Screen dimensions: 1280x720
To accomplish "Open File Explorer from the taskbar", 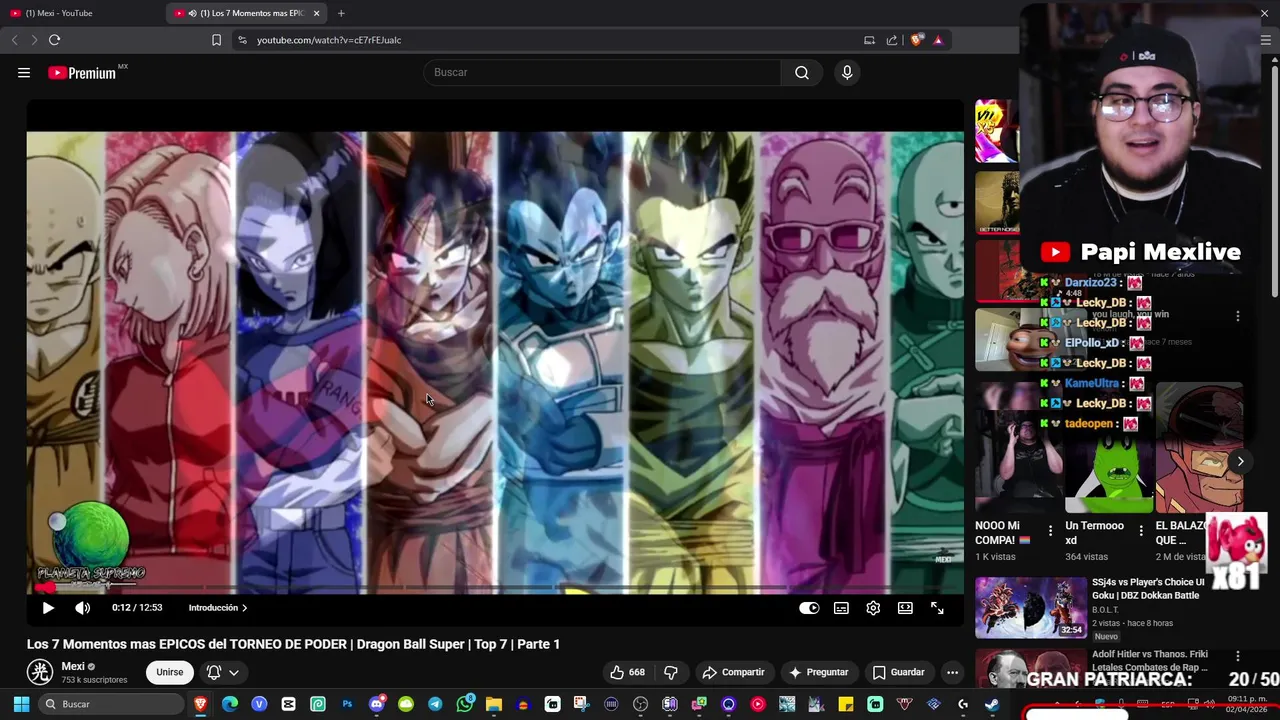I will click(x=494, y=704).
